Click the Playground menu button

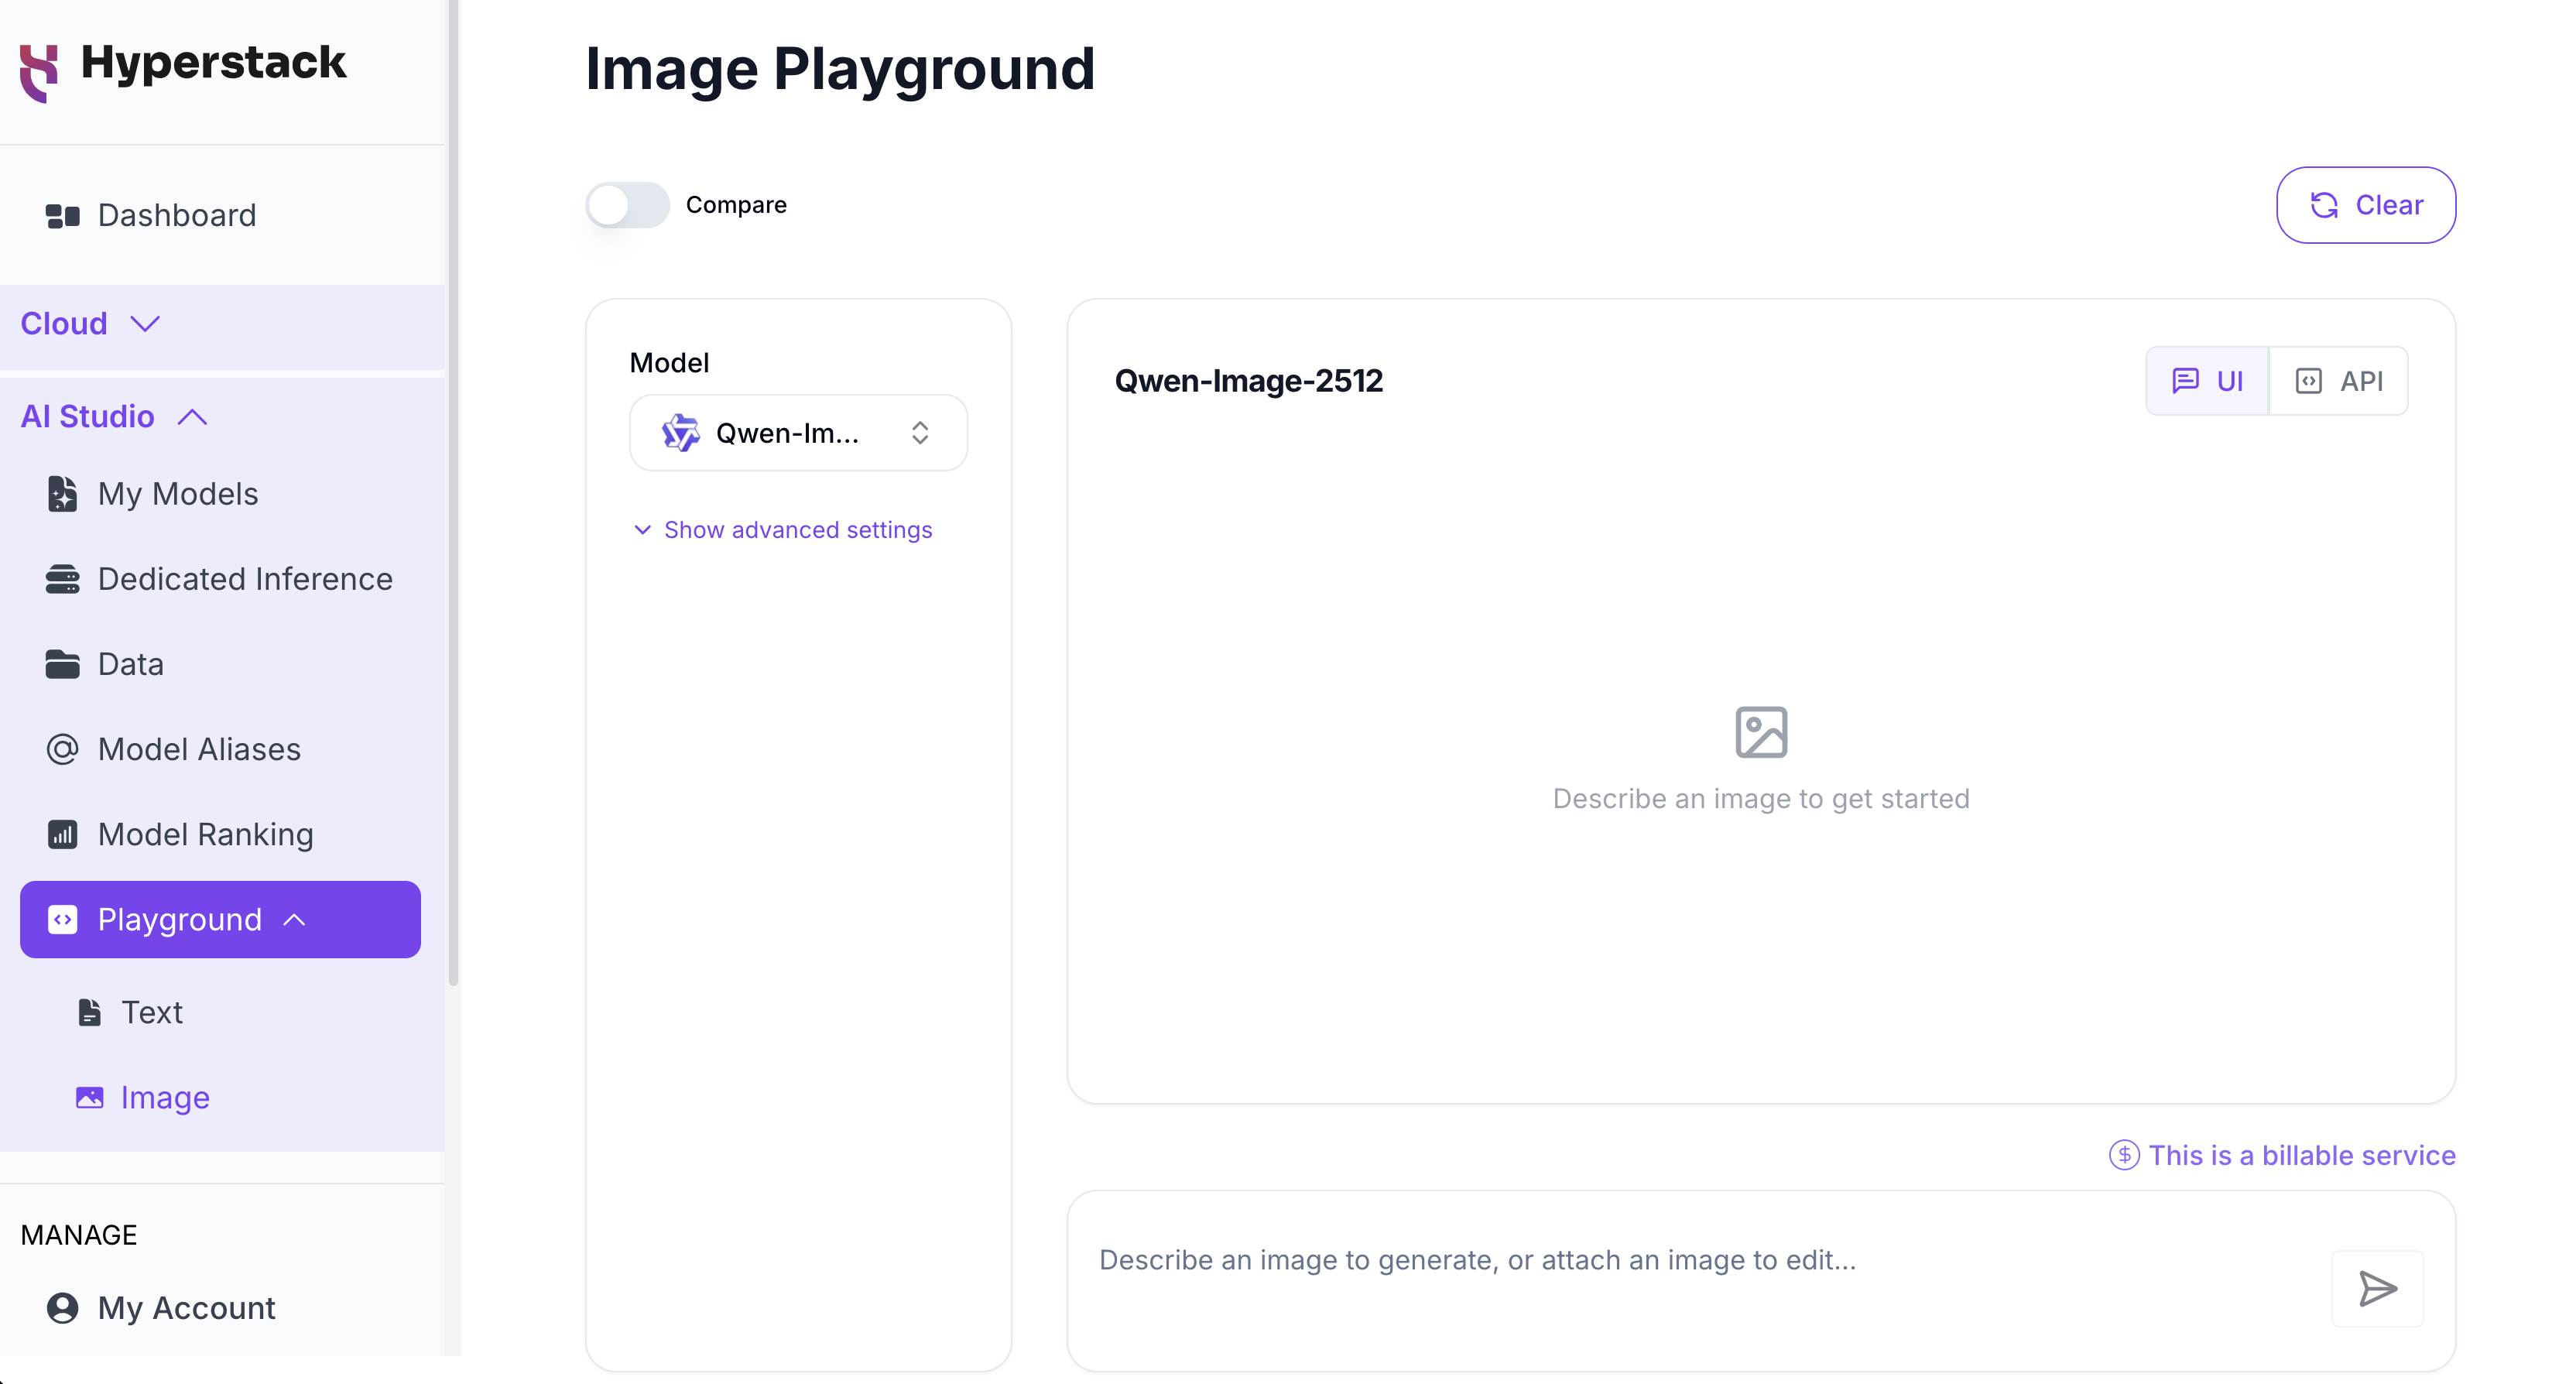click(220, 920)
